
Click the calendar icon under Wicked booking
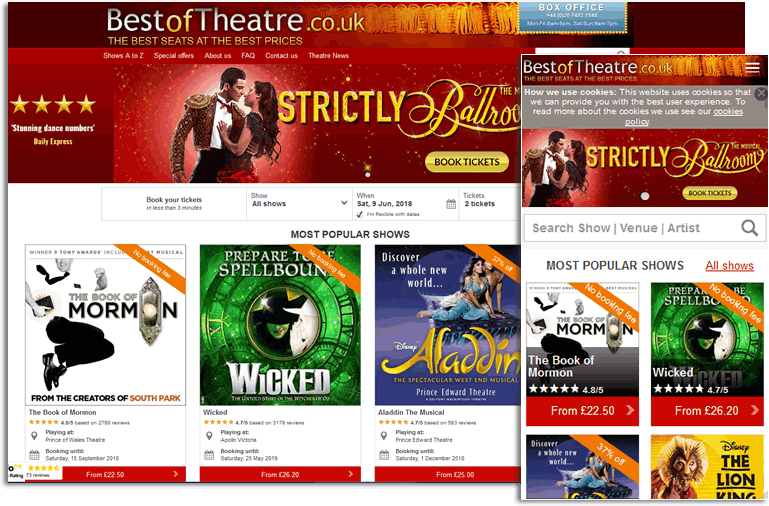209,455
